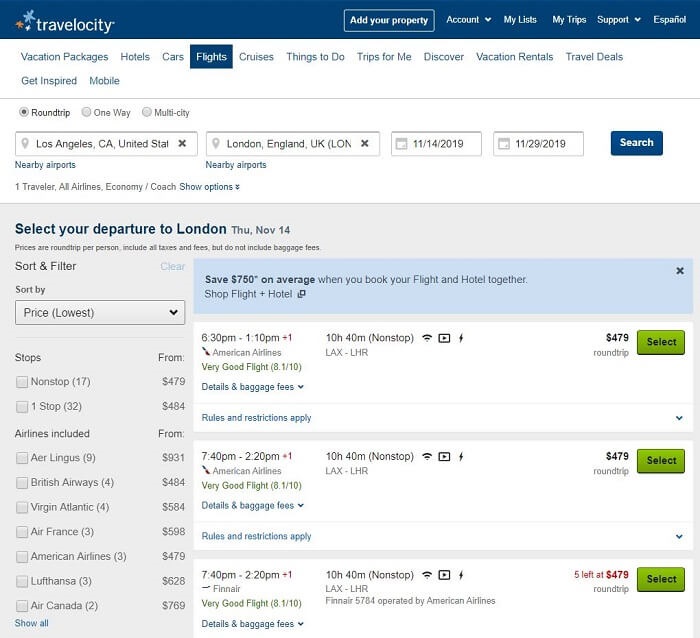Open the Account dropdown menu

tap(468, 20)
